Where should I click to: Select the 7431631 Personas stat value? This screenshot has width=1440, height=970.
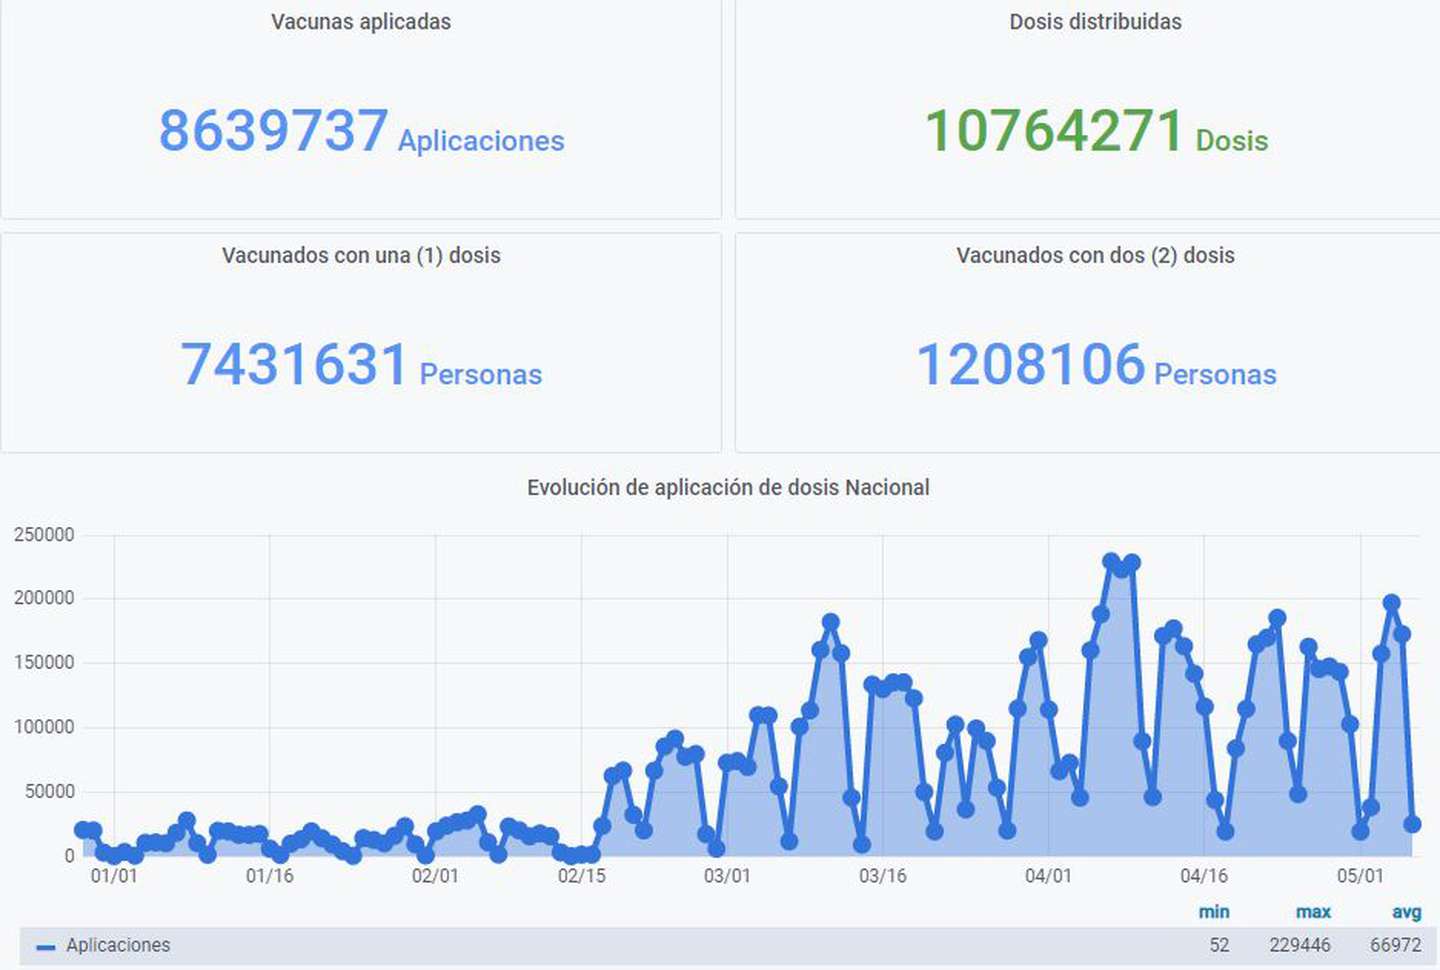(x=294, y=364)
